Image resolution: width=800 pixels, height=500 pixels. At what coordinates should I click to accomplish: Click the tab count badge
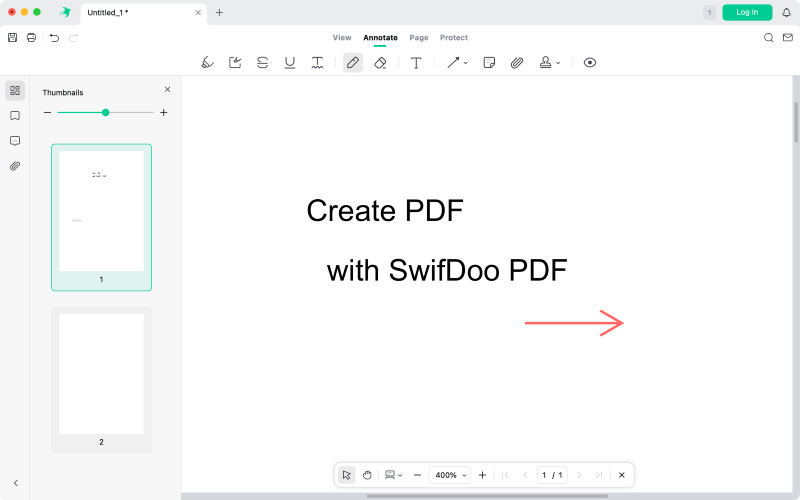[x=709, y=12]
